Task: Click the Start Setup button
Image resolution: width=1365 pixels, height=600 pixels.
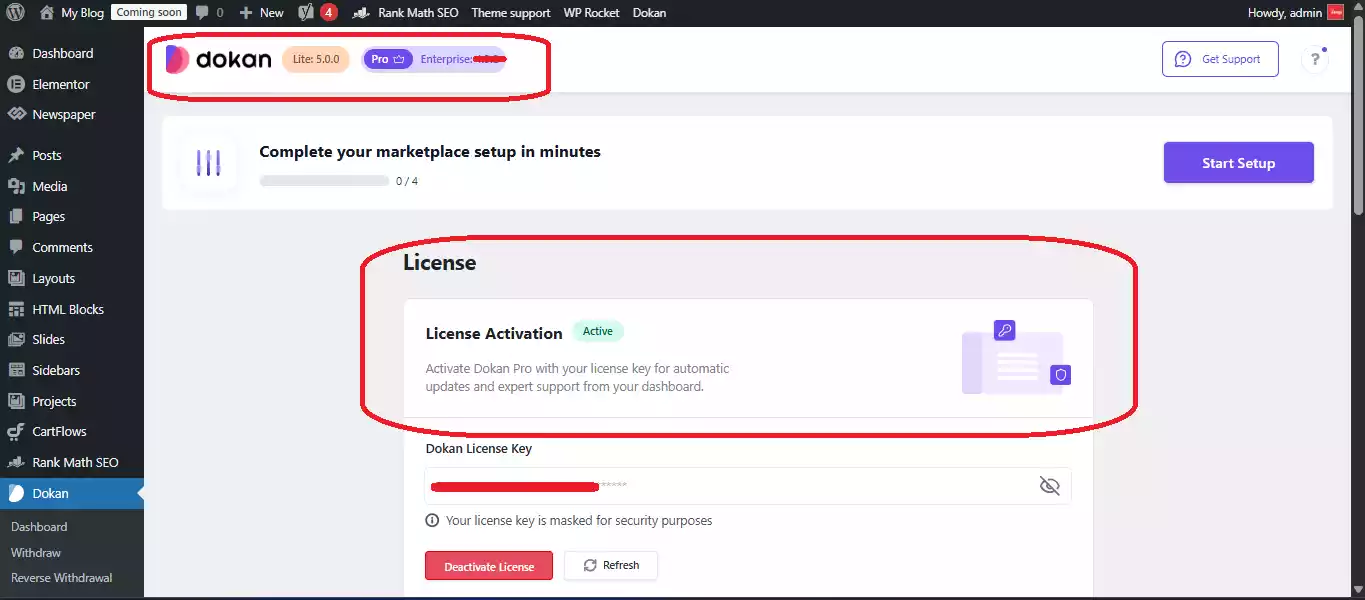Action: click(1238, 163)
